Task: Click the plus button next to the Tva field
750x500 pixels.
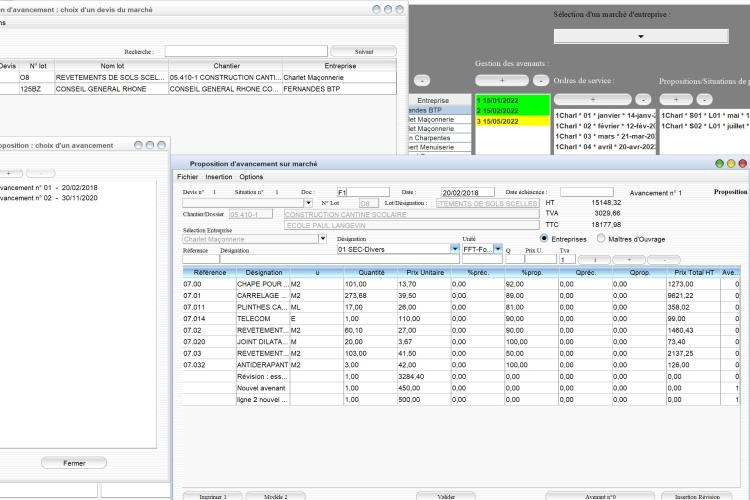Action: point(629,259)
